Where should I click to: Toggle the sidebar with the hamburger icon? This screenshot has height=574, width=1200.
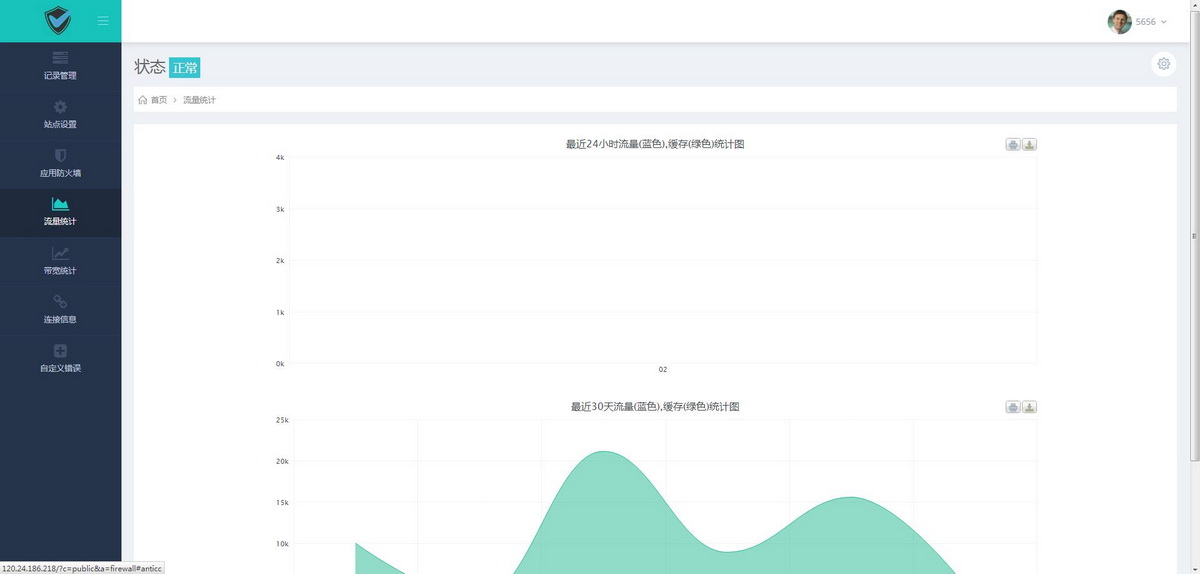click(x=103, y=21)
